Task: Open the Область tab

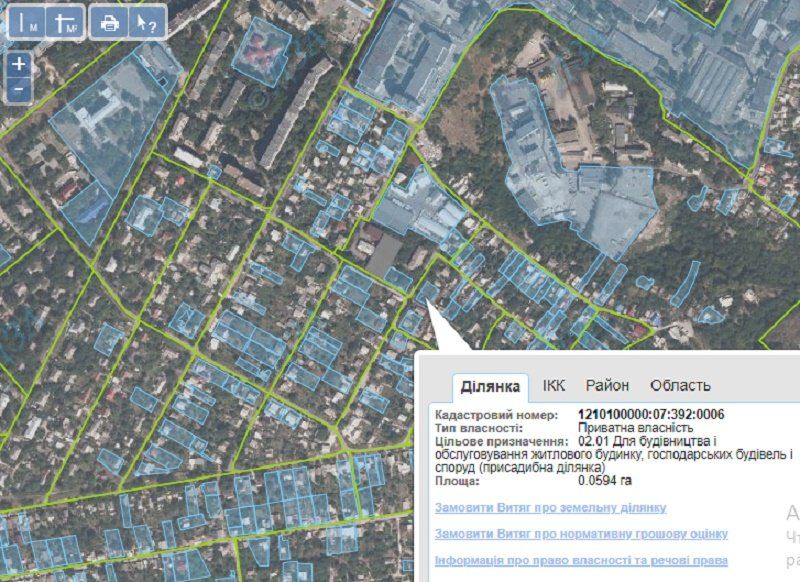Action: pos(680,385)
